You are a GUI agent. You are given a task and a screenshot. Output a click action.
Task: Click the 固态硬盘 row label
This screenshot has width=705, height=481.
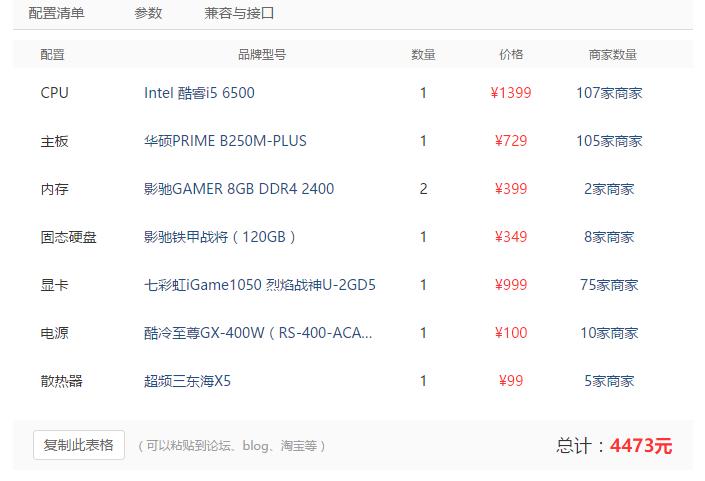(x=68, y=237)
